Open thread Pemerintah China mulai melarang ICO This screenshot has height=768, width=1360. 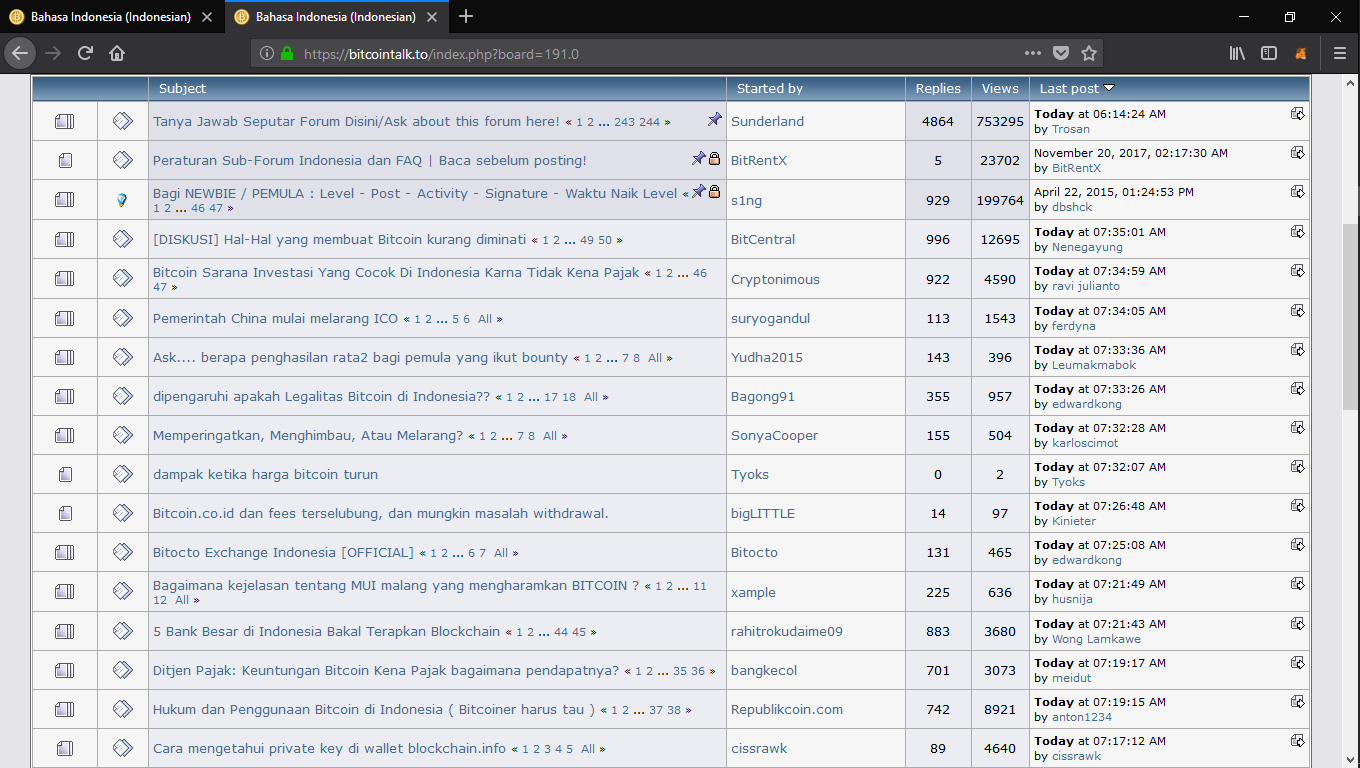tap(275, 318)
